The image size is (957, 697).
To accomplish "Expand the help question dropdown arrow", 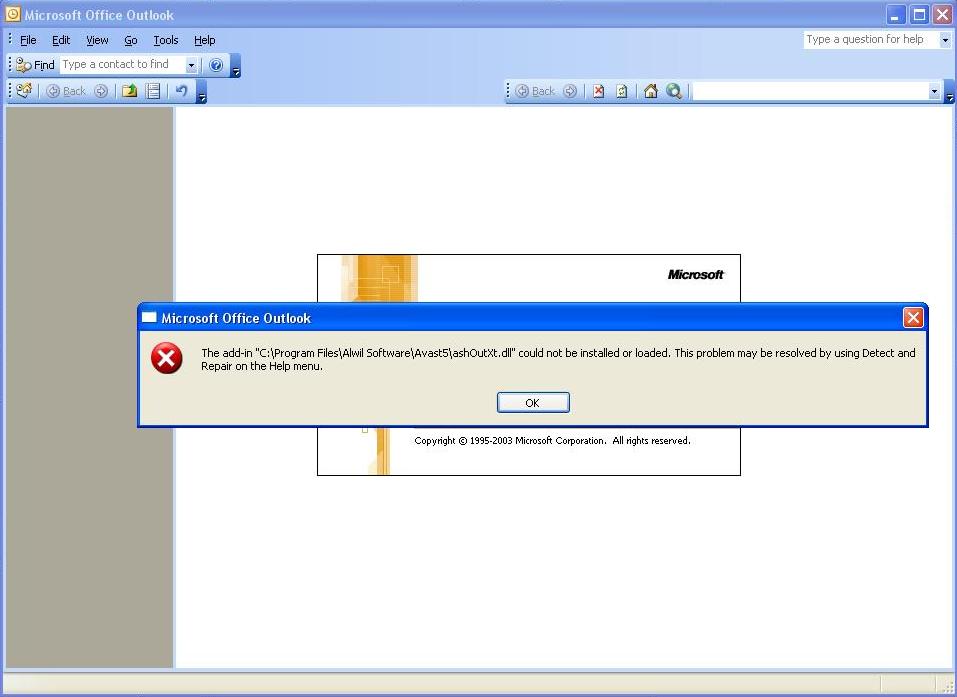I will [x=945, y=40].
